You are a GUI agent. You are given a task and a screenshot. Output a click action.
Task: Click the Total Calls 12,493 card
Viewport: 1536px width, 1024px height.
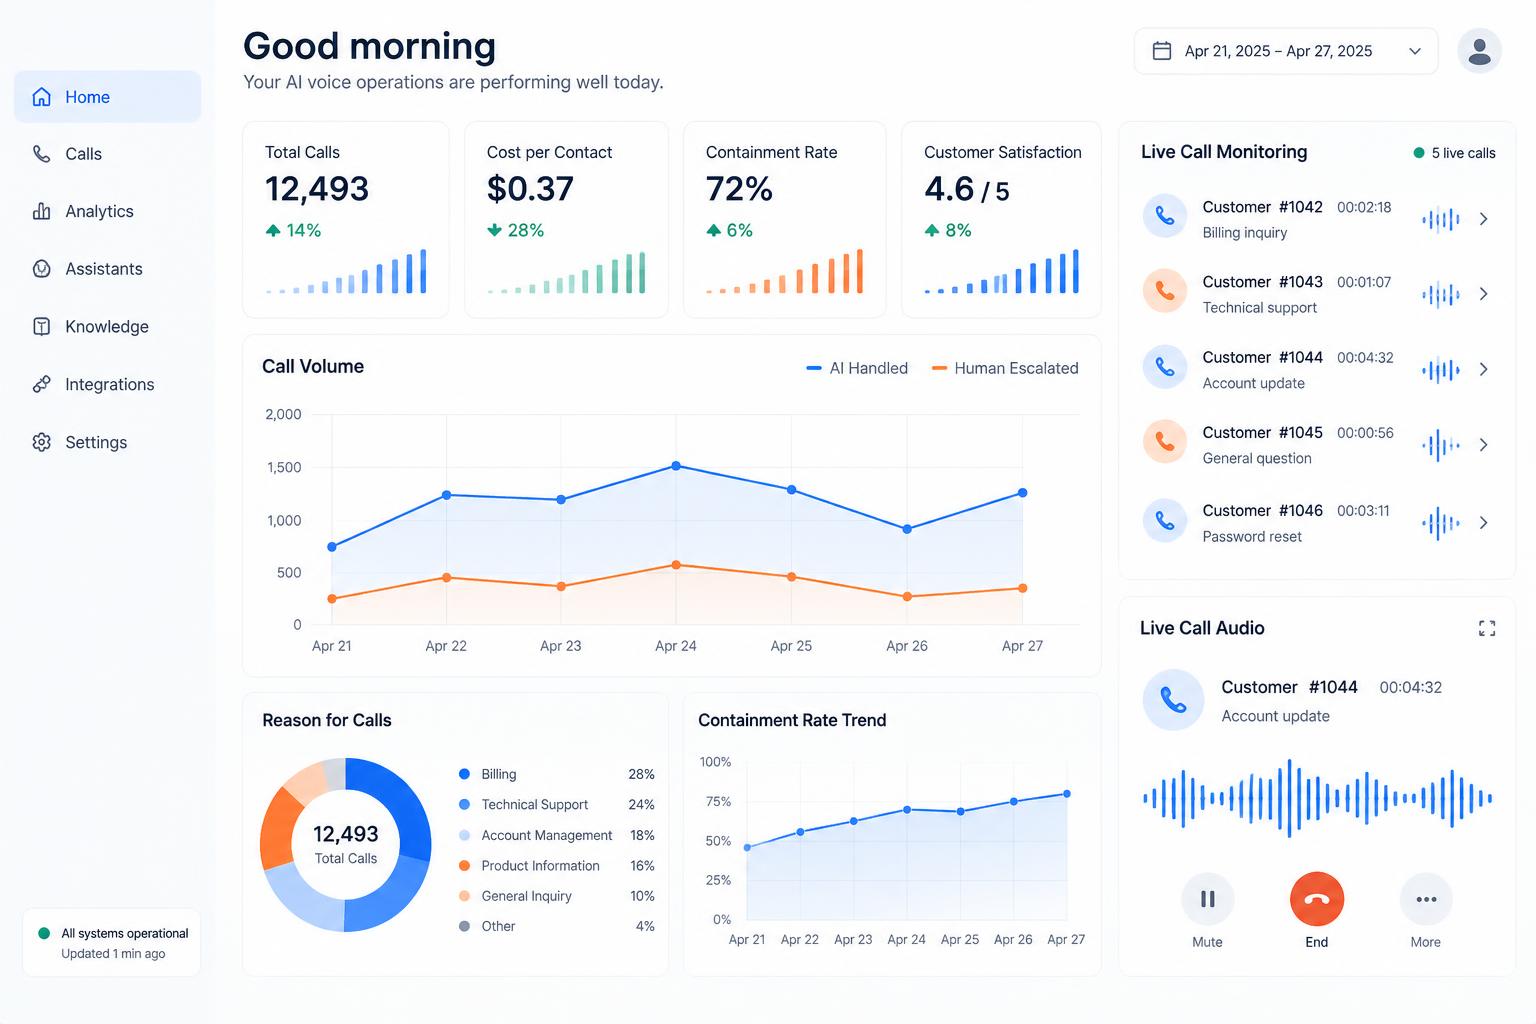345,220
